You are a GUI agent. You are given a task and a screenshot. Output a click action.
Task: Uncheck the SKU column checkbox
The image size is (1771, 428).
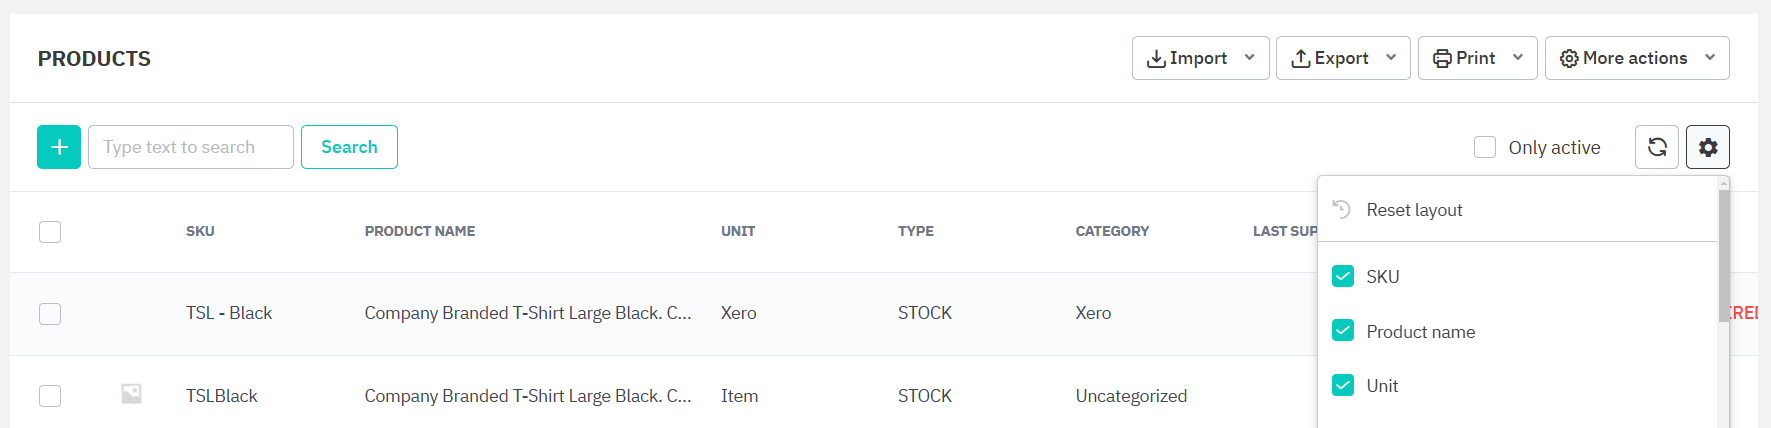pos(1343,277)
